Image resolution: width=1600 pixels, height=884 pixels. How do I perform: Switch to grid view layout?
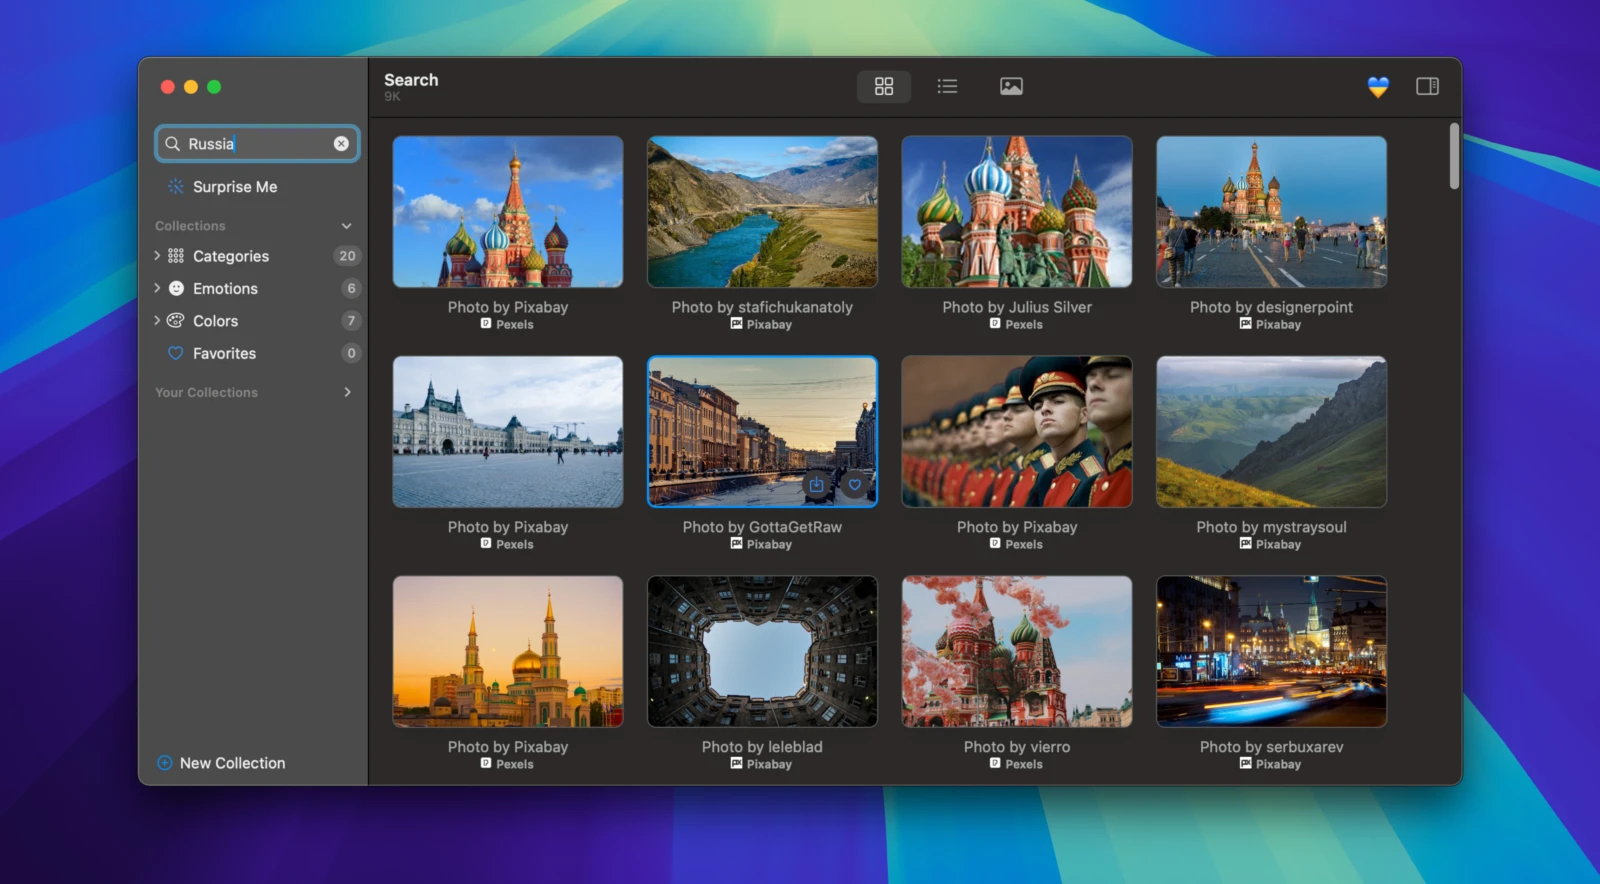[883, 87]
